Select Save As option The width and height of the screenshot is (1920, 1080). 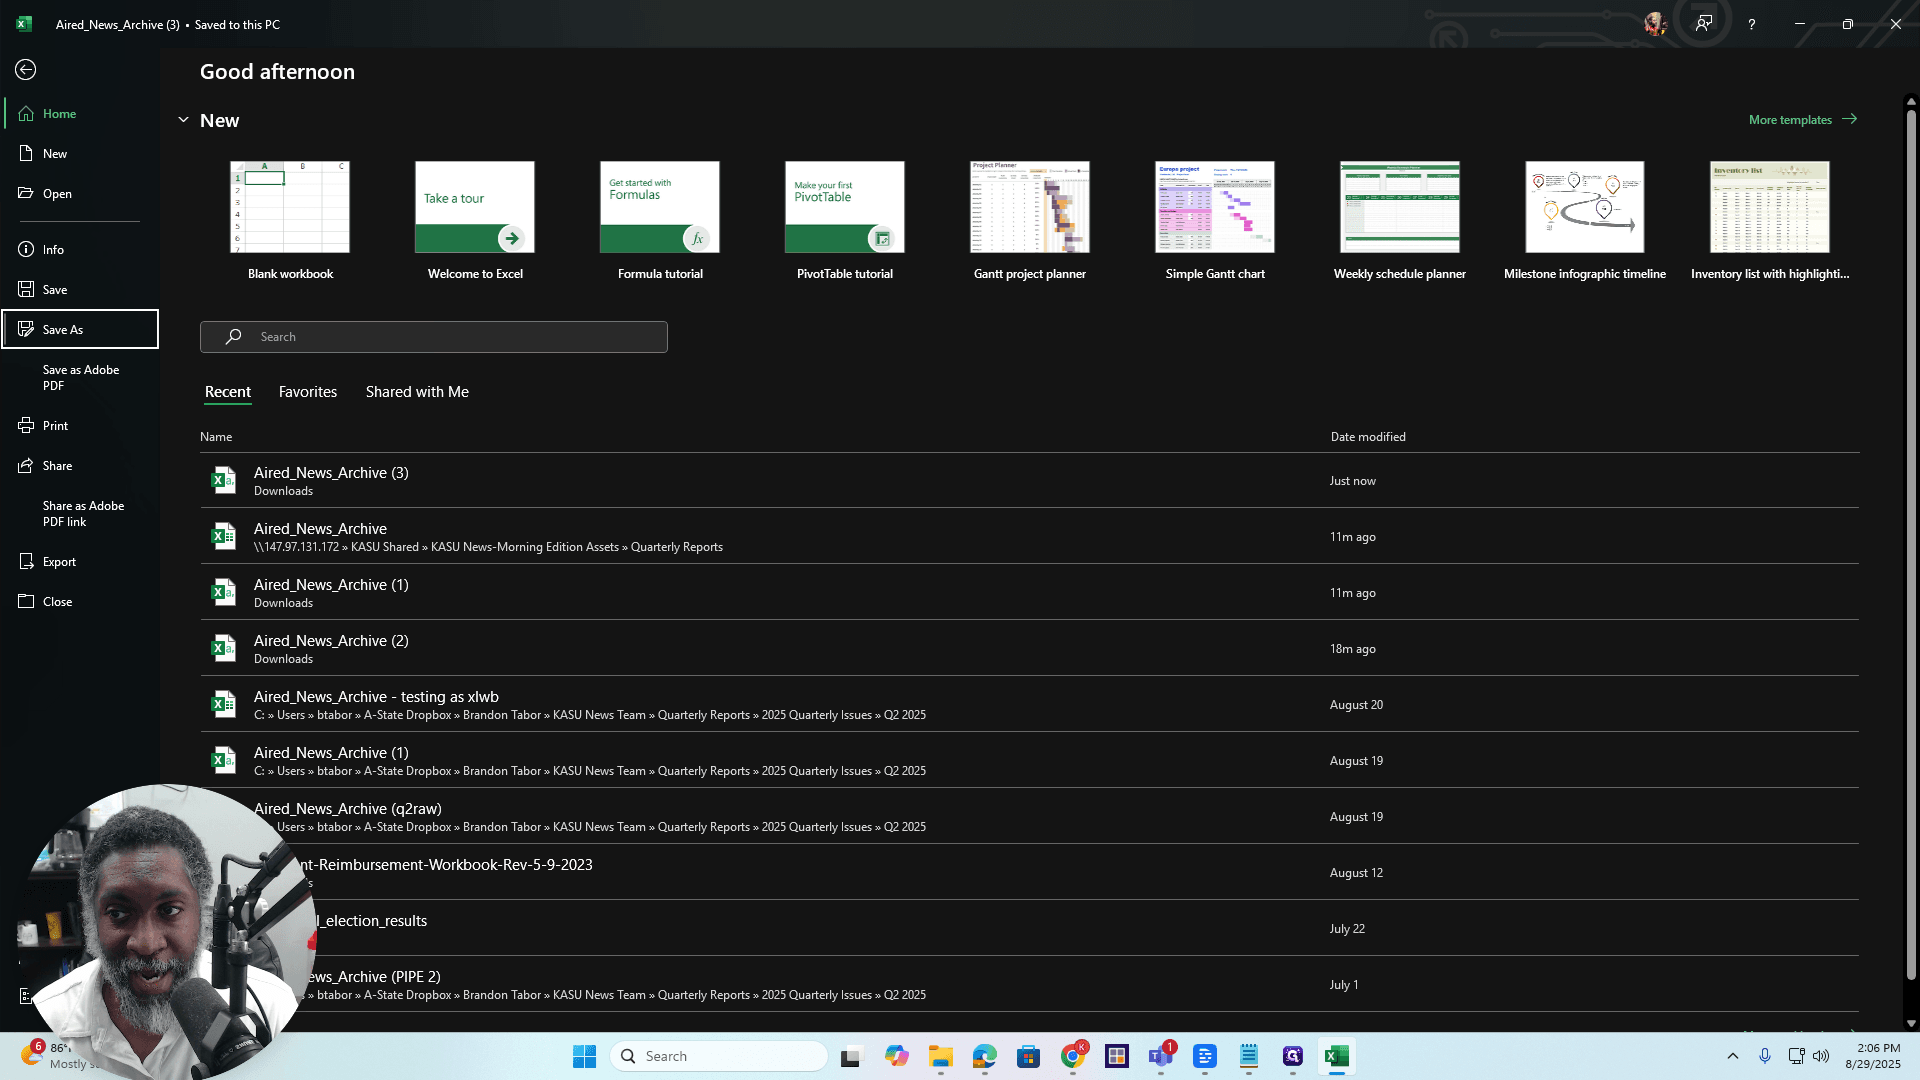80,329
